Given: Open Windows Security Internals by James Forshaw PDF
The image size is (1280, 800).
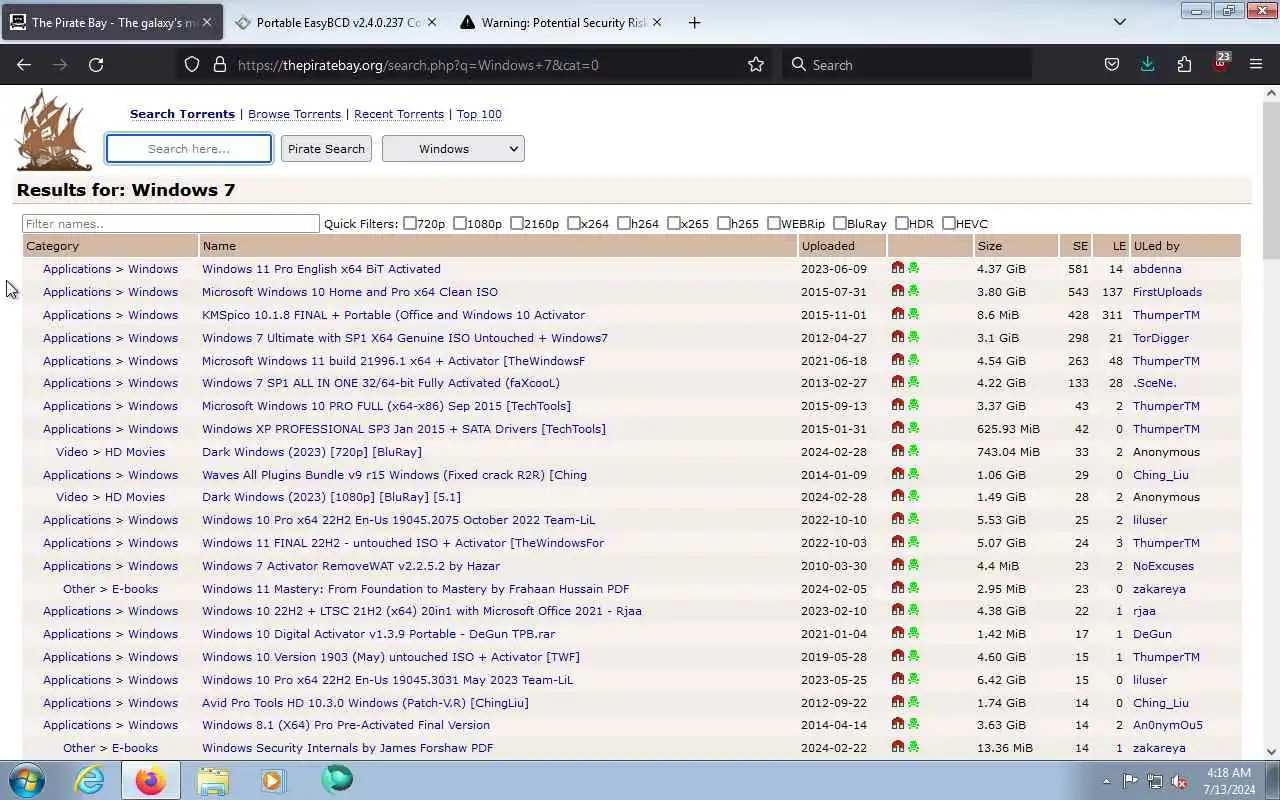Looking at the screenshot, I should tap(347, 747).
